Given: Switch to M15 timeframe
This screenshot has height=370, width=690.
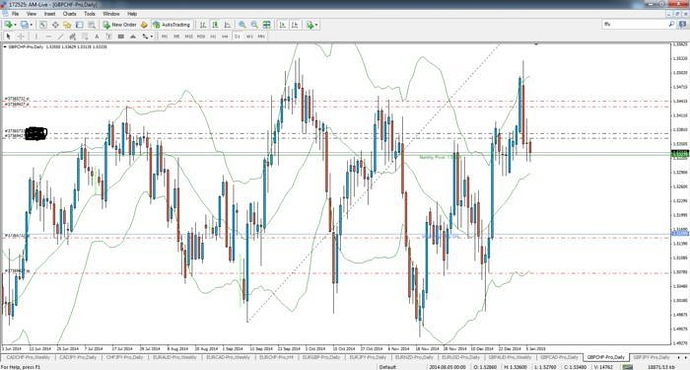Looking at the screenshot, I should coord(189,37).
